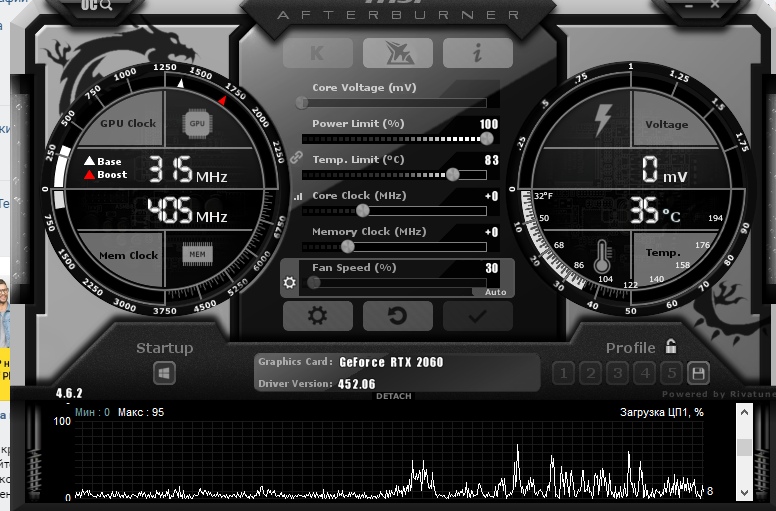This screenshot has height=511, width=776.
Task: Click the 405 MHz memory clock readout
Action: point(188,210)
